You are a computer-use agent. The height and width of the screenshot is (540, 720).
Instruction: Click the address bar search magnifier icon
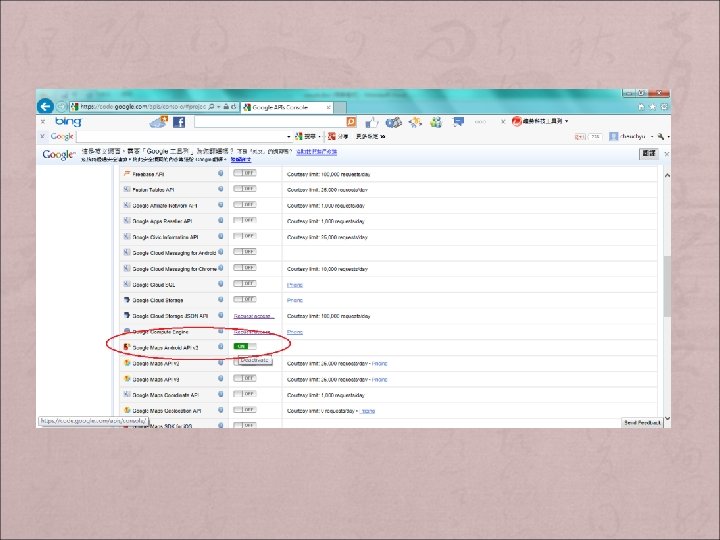tap(211, 107)
